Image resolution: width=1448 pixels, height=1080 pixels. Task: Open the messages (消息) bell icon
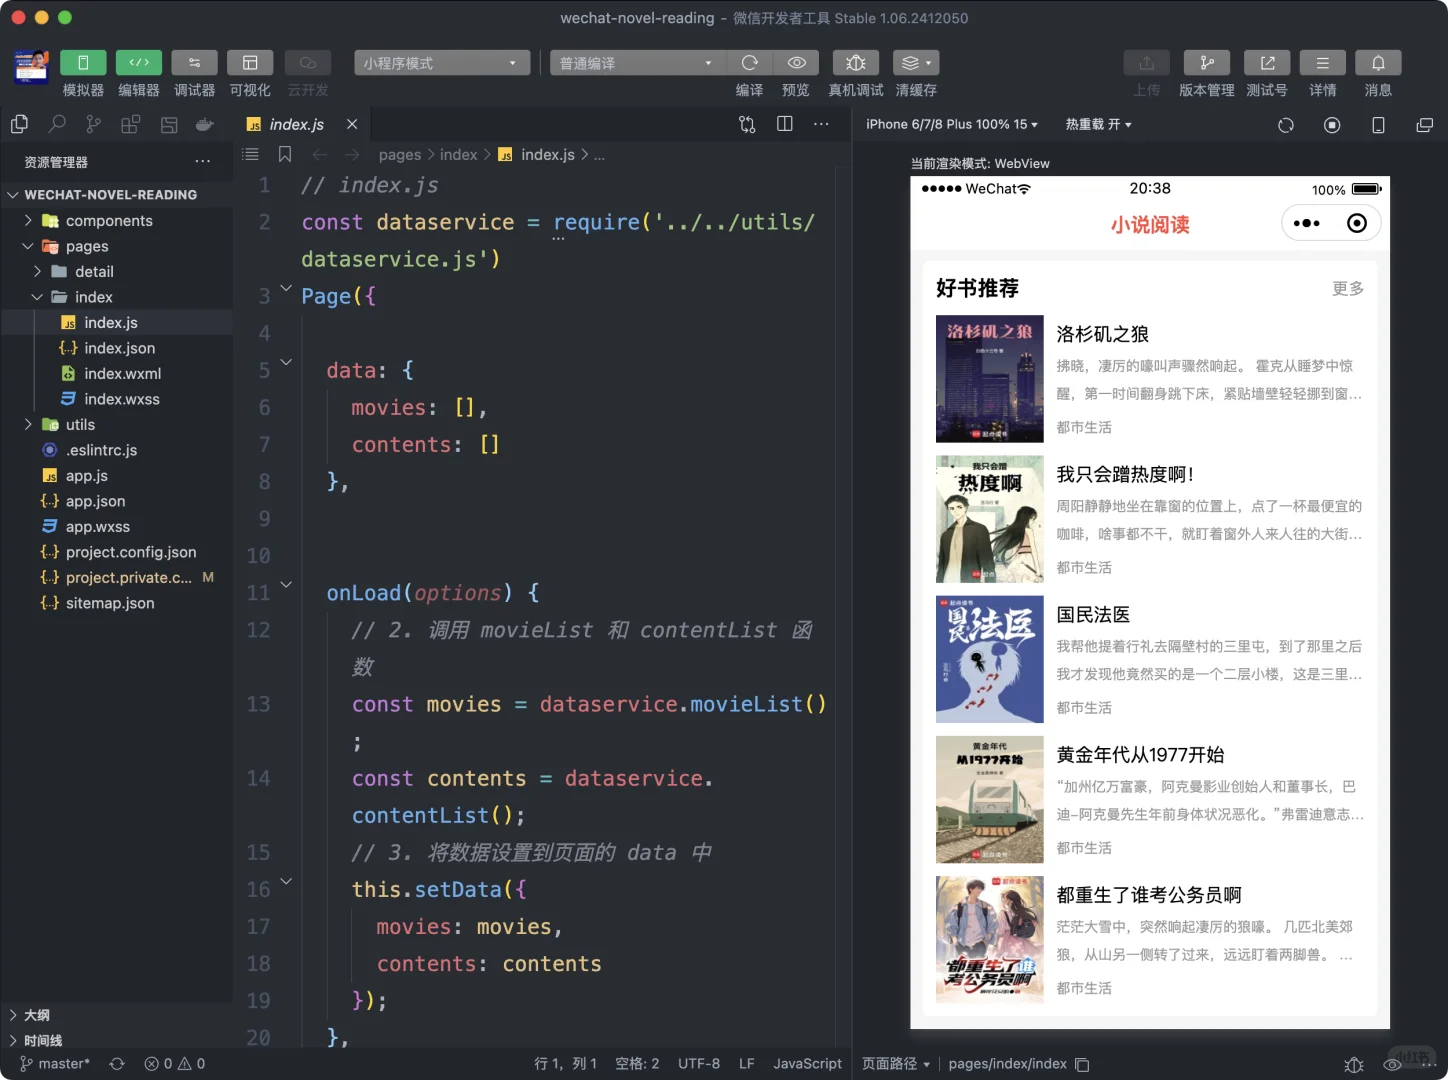1378,63
